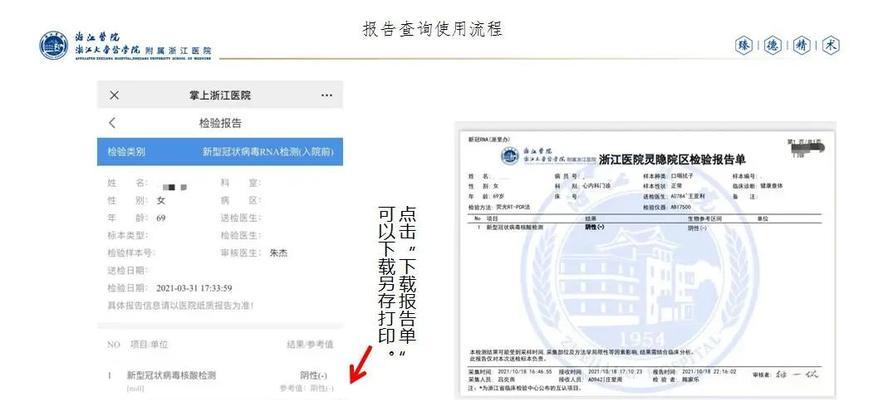Click the report title 浙江医院灵隐院区检验报告单
Image resolution: width=893 pixels, height=400 pixels.
pos(671,160)
